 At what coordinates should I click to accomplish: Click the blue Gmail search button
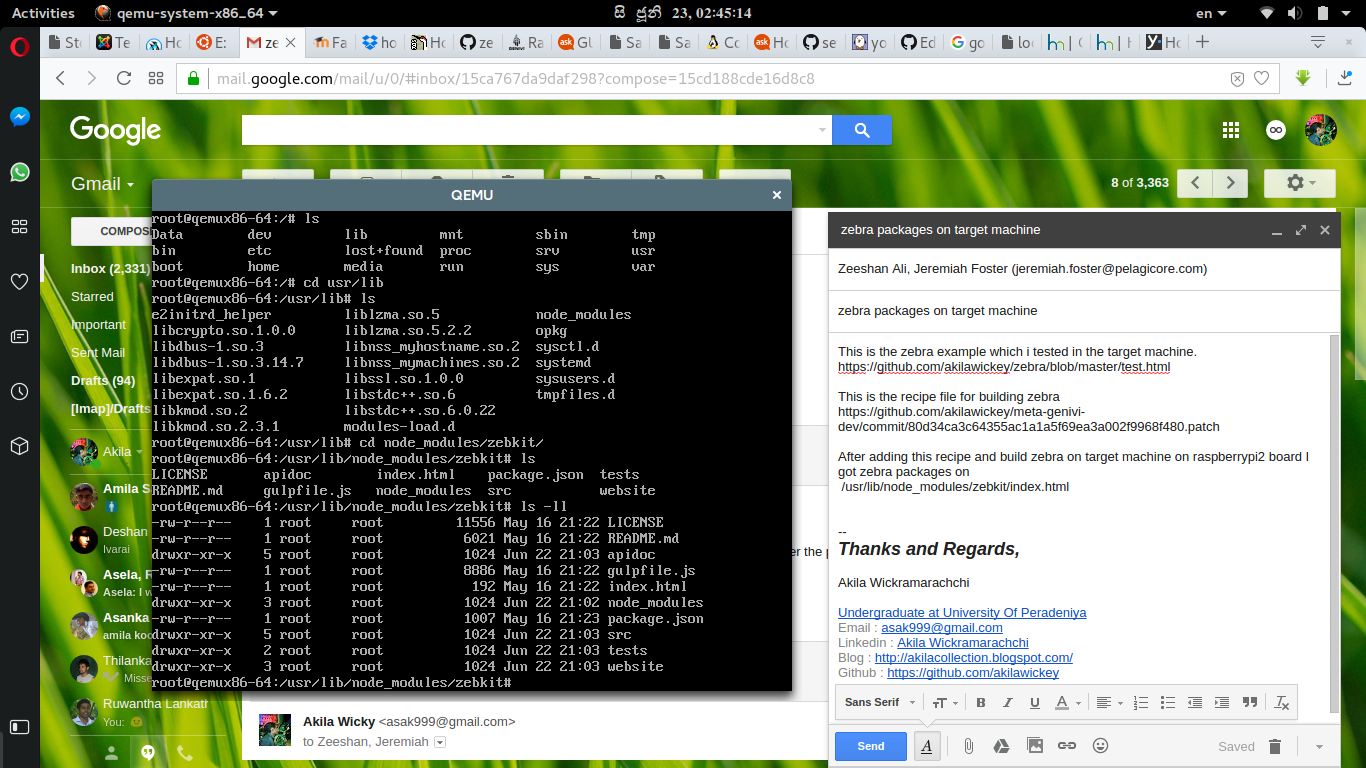(862, 130)
